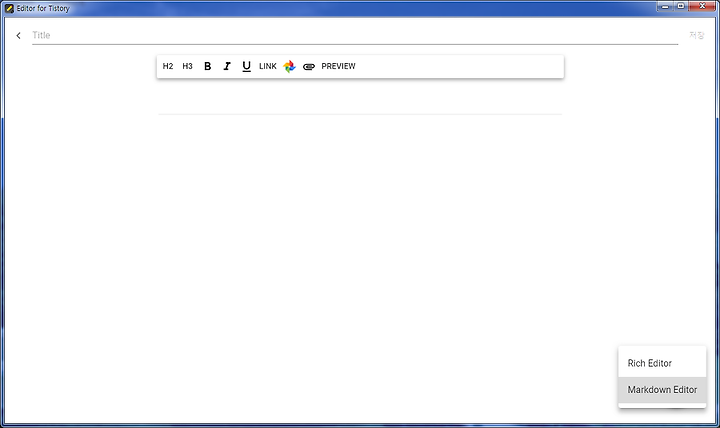The image size is (720, 428).
Task: Apply H3 heading format
Action: pos(187,66)
